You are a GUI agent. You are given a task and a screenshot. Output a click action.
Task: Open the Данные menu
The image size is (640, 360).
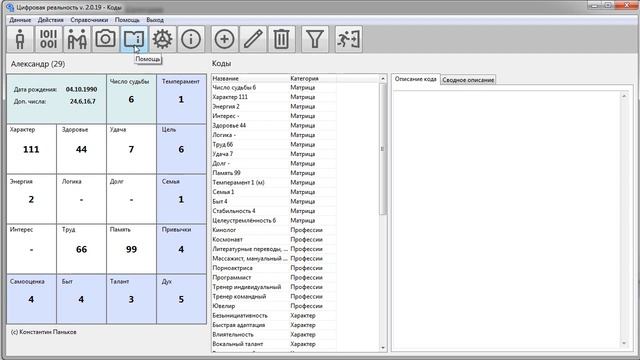pyautogui.click(x=20, y=20)
